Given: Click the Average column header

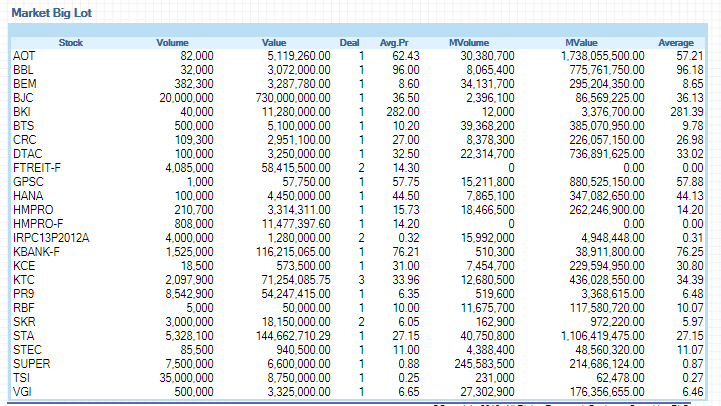Looking at the screenshot, I should (x=676, y=43).
